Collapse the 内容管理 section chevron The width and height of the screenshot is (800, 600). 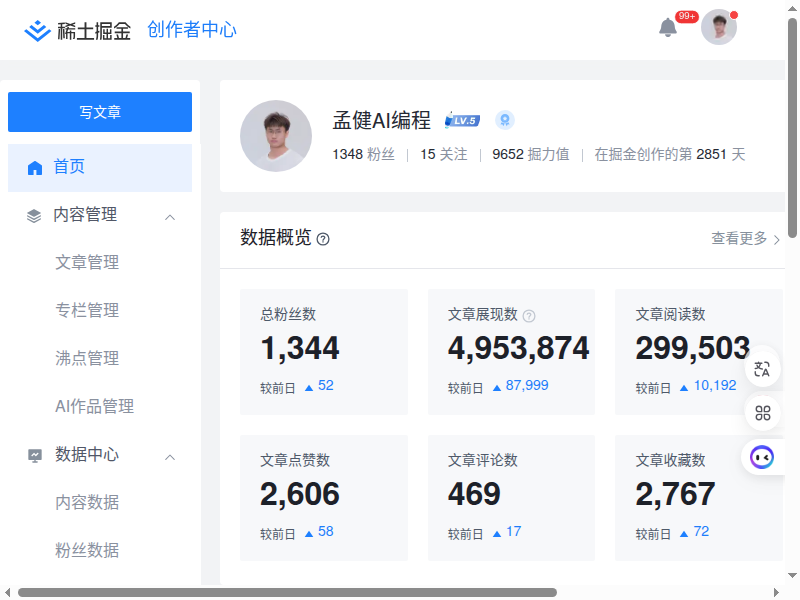click(170, 216)
